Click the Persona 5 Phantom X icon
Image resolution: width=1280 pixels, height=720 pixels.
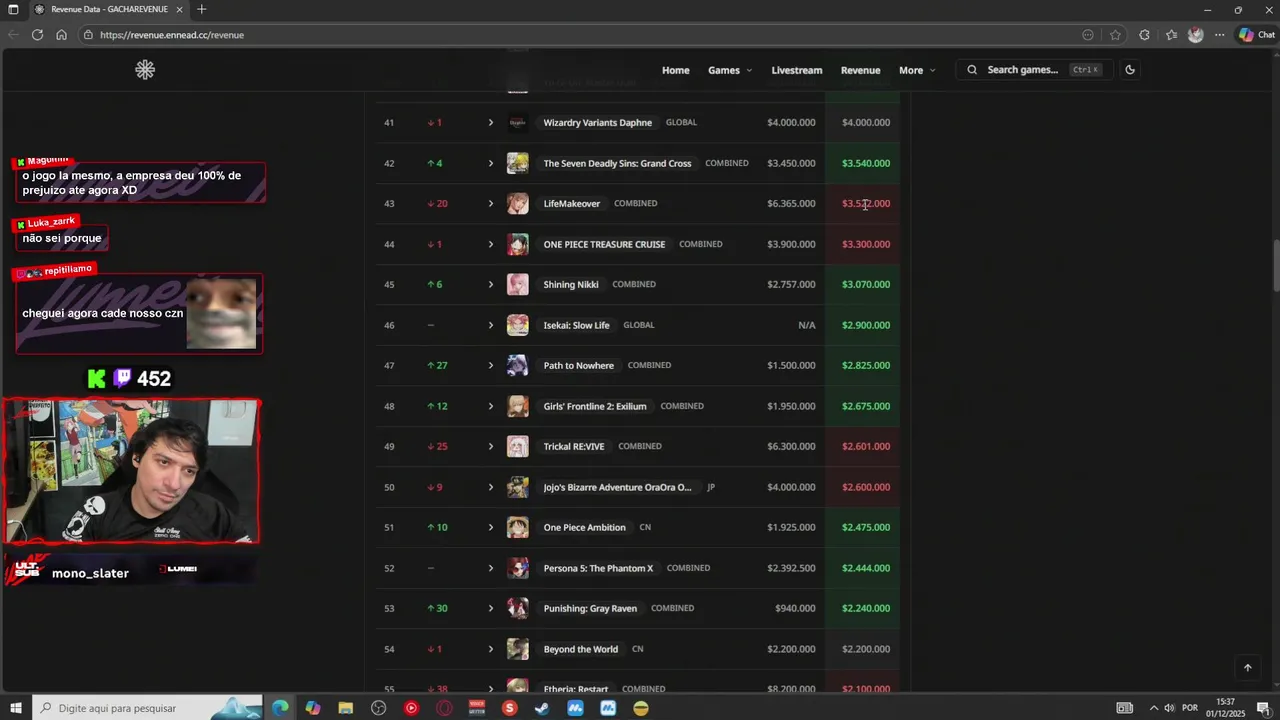[517, 568]
